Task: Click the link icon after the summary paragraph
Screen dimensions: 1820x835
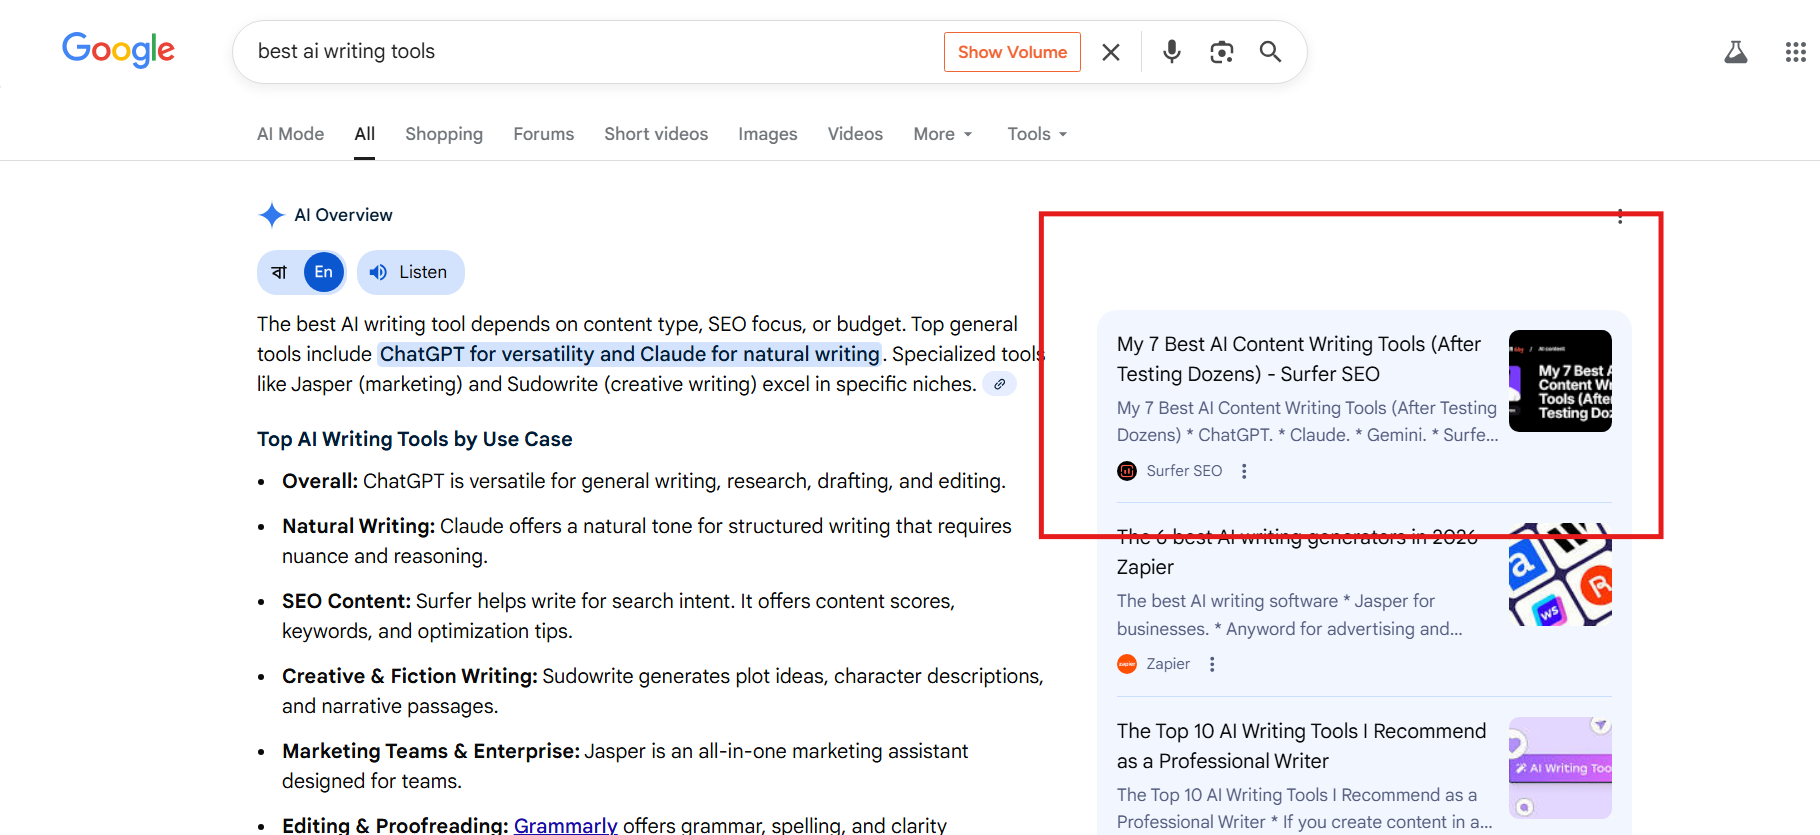Action: [999, 384]
